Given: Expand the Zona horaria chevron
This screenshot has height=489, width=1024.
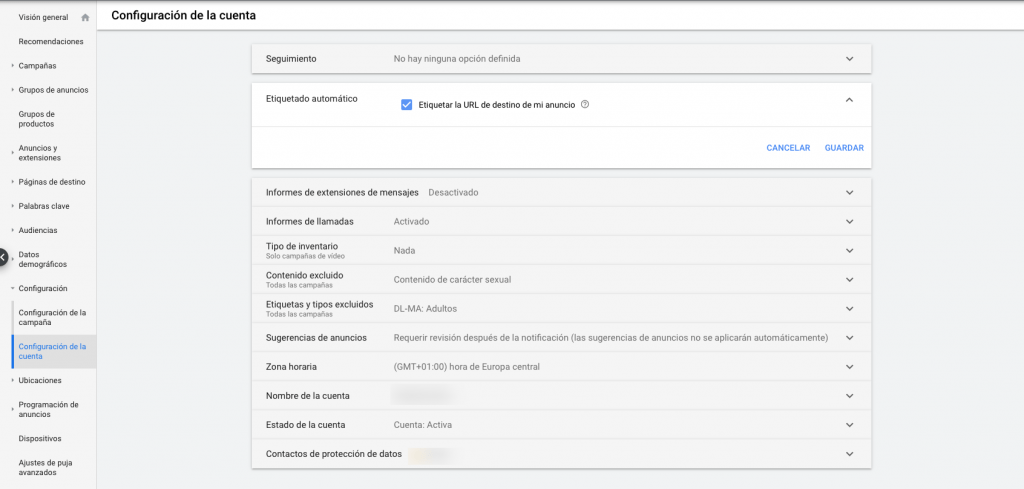Looking at the screenshot, I should click(x=849, y=367).
